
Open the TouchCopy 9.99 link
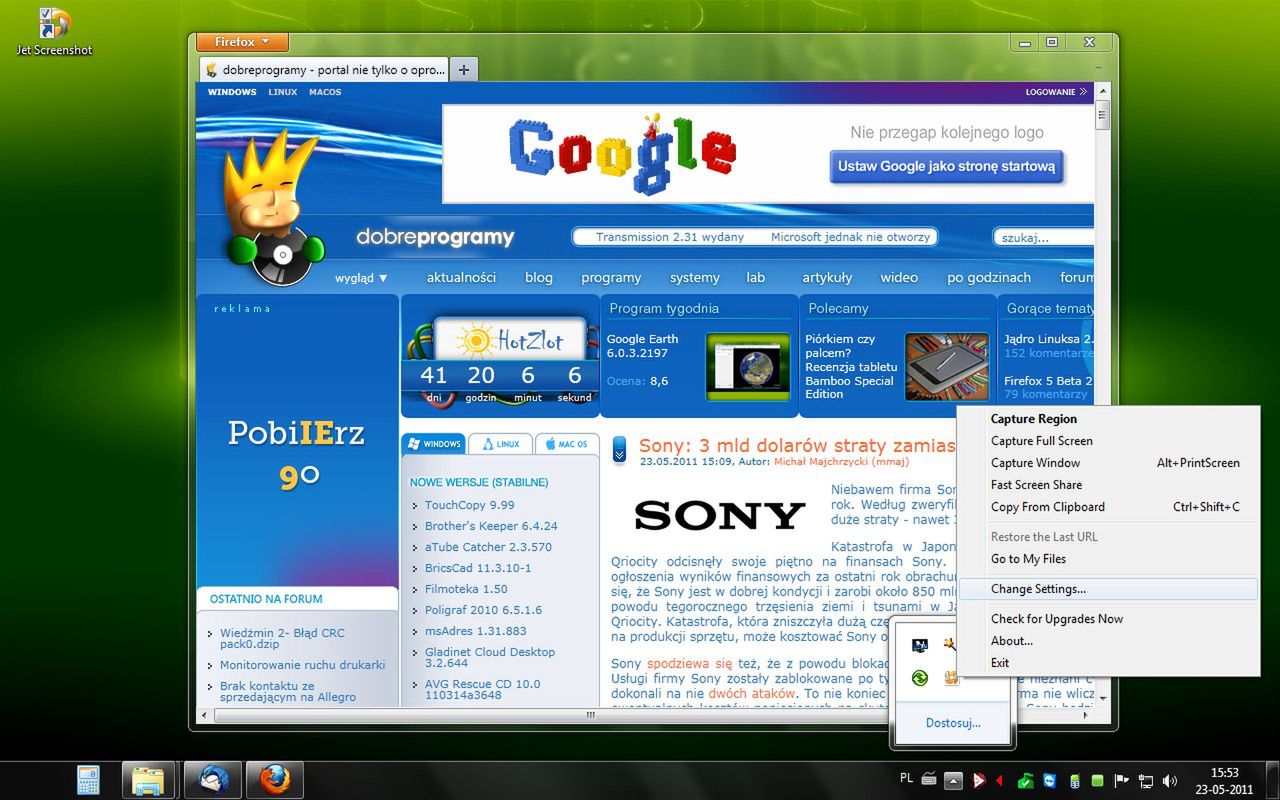[x=469, y=505]
